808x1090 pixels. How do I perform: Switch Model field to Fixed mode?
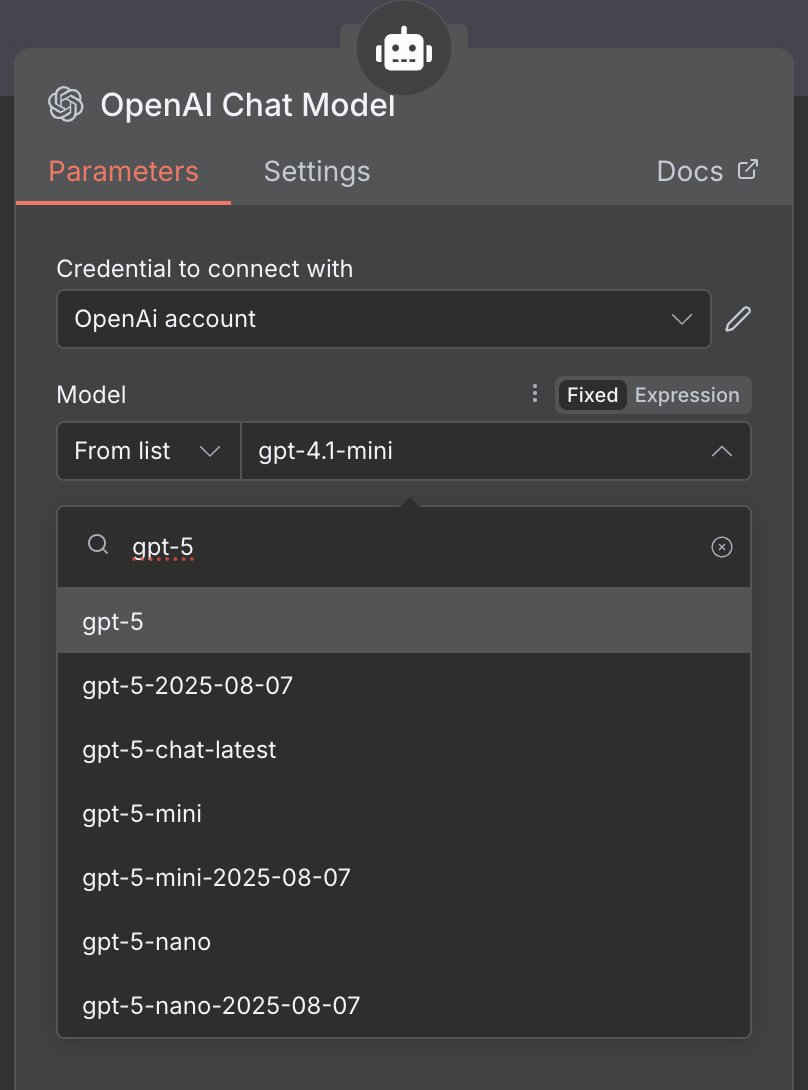pos(592,395)
